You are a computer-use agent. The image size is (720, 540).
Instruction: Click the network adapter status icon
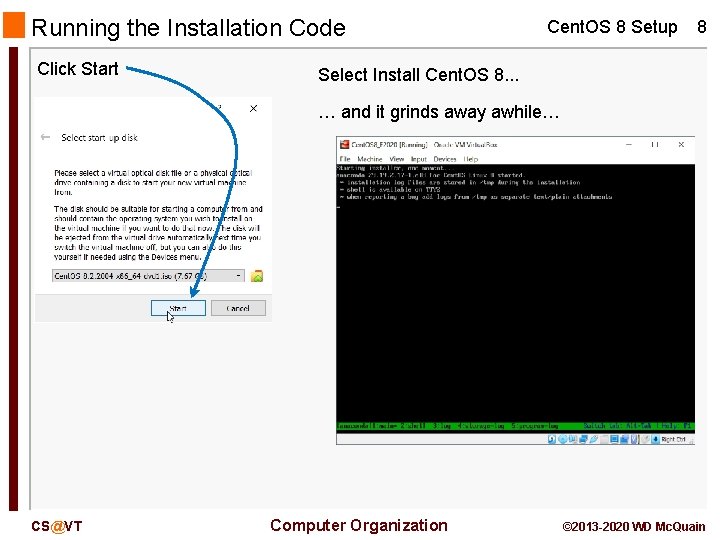pyautogui.click(x=583, y=439)
